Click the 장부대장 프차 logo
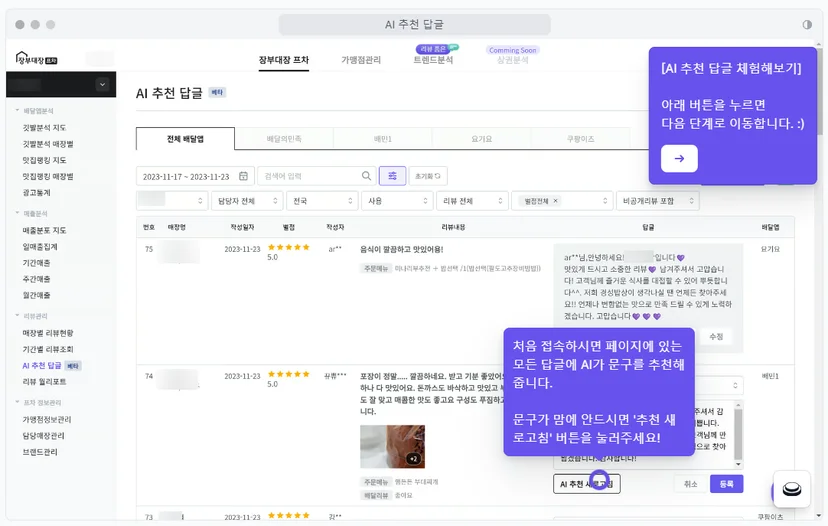This screenshot has height=526, width=828. coord(36,58)
